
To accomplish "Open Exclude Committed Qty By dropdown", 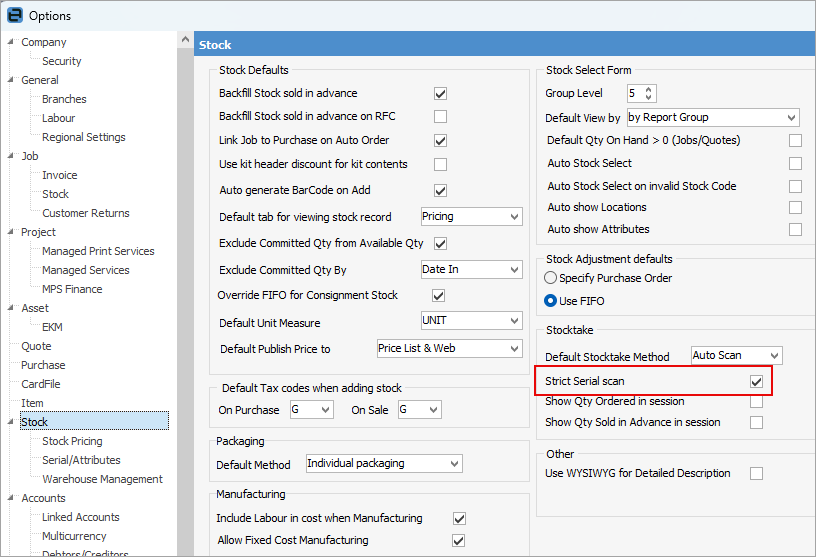I will 471,270.
